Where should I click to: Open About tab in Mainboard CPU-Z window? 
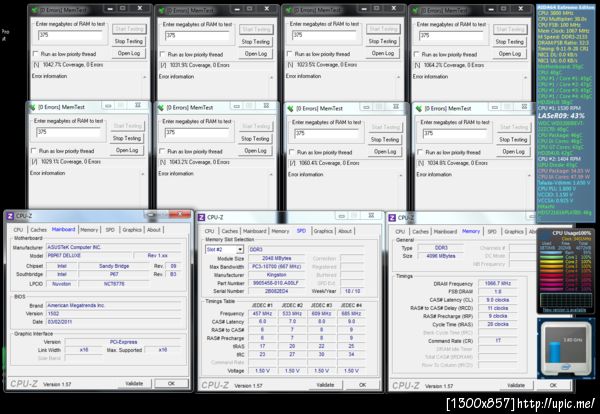tap(154, 230)
